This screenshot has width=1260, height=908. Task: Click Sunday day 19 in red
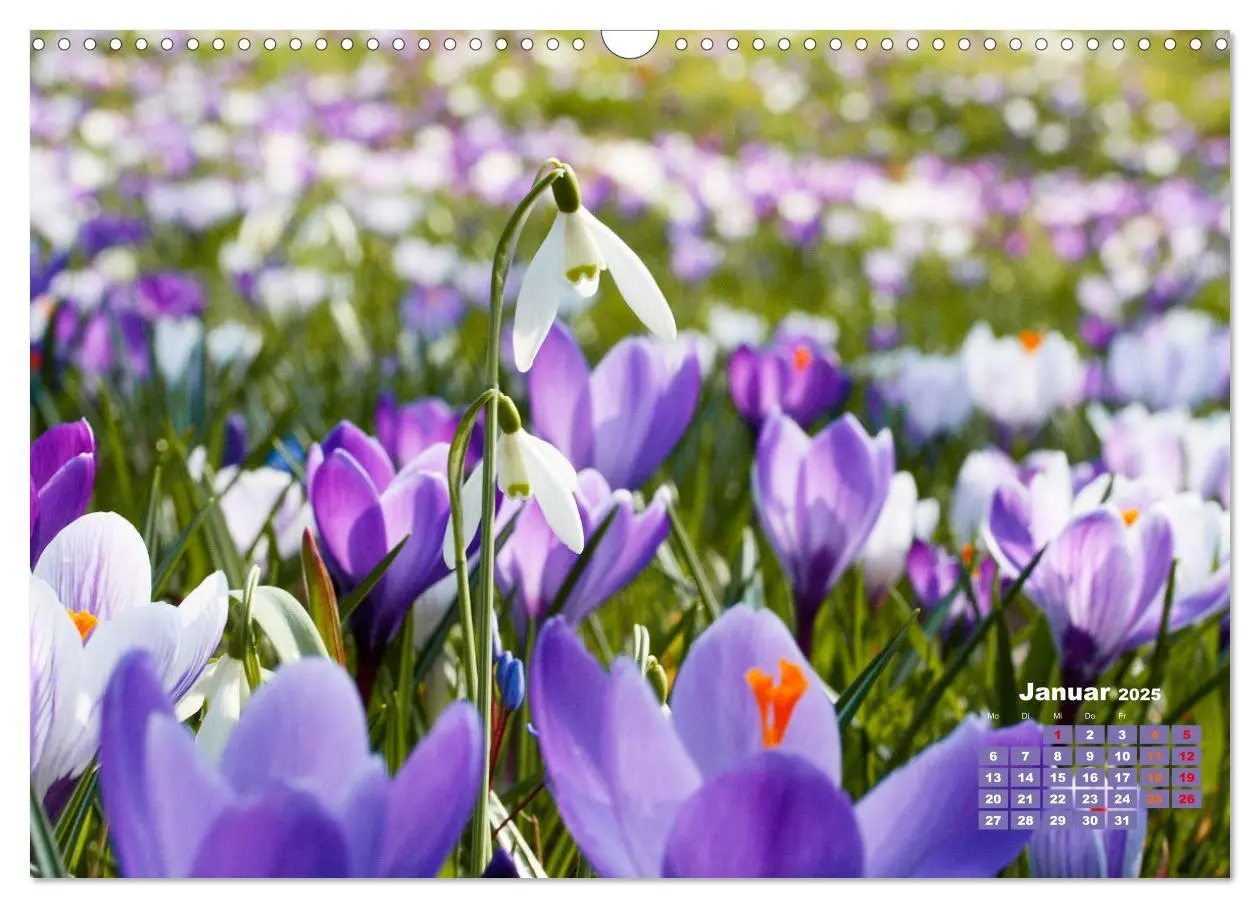(1186, 777)
